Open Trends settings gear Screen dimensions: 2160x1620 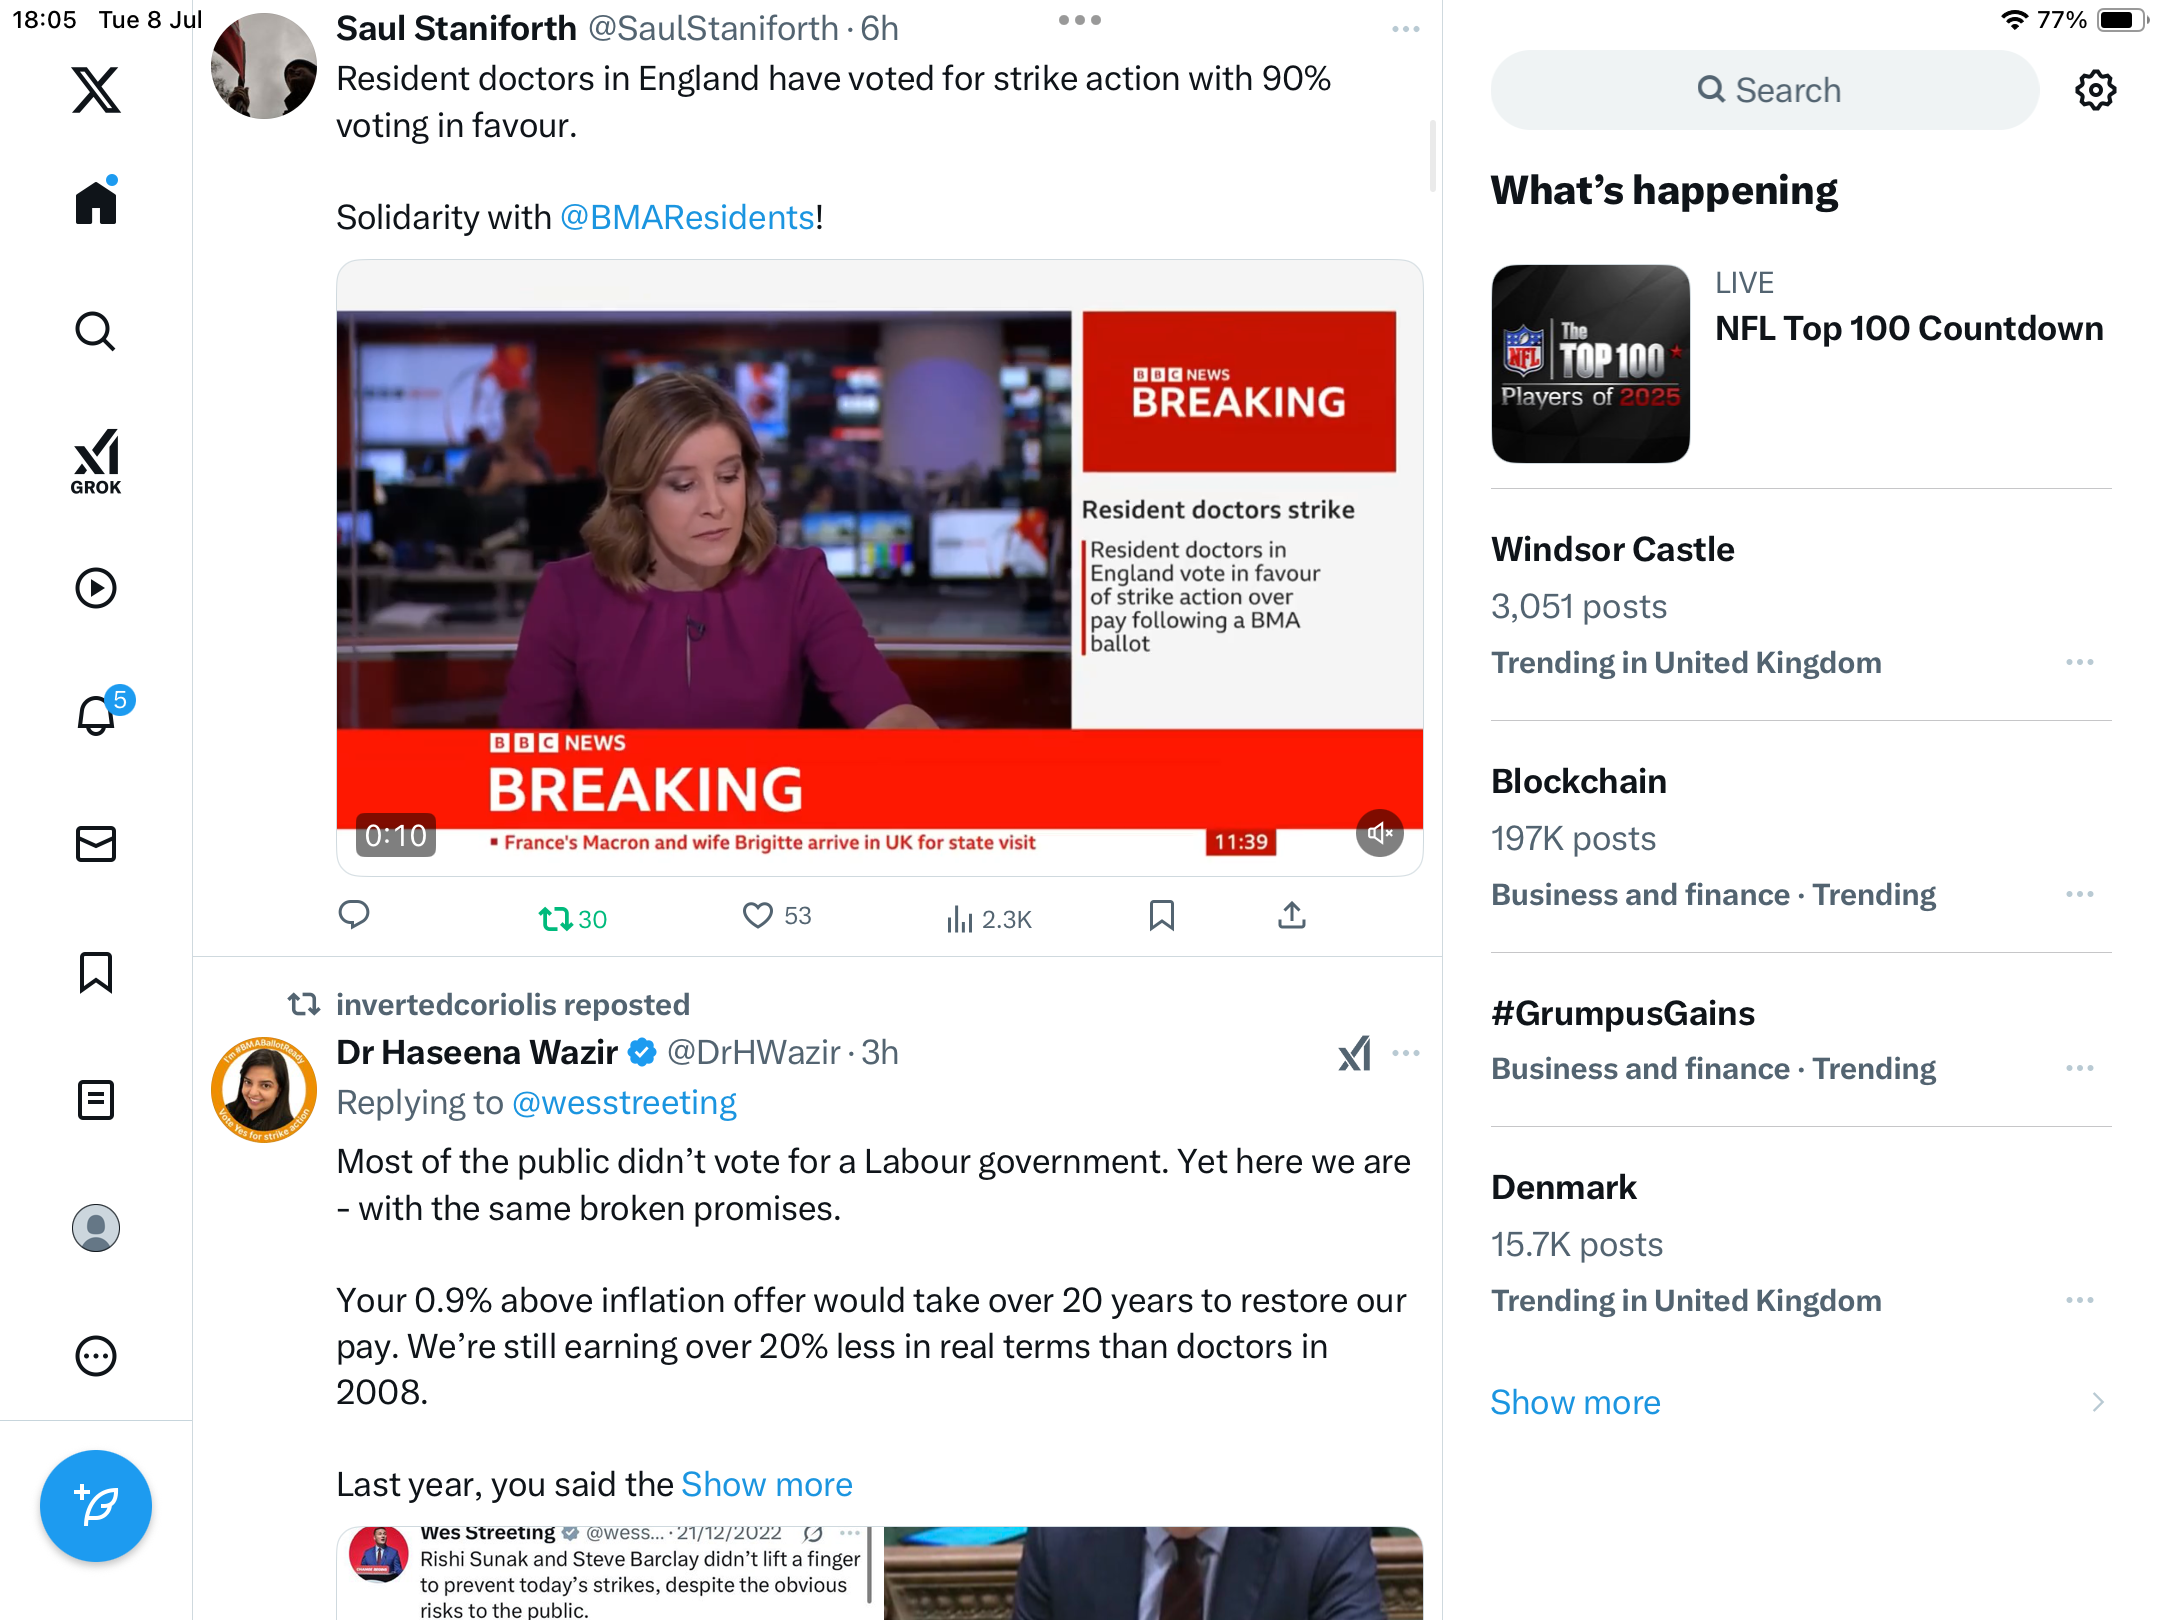tap(2095, 90)
